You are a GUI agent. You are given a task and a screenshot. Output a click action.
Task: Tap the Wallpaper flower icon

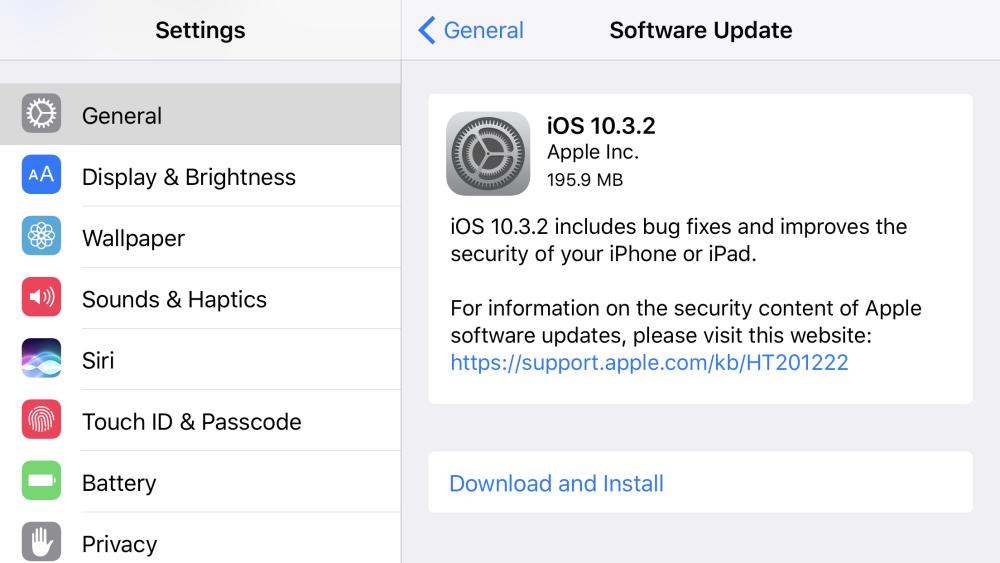[x=41, y=237]
